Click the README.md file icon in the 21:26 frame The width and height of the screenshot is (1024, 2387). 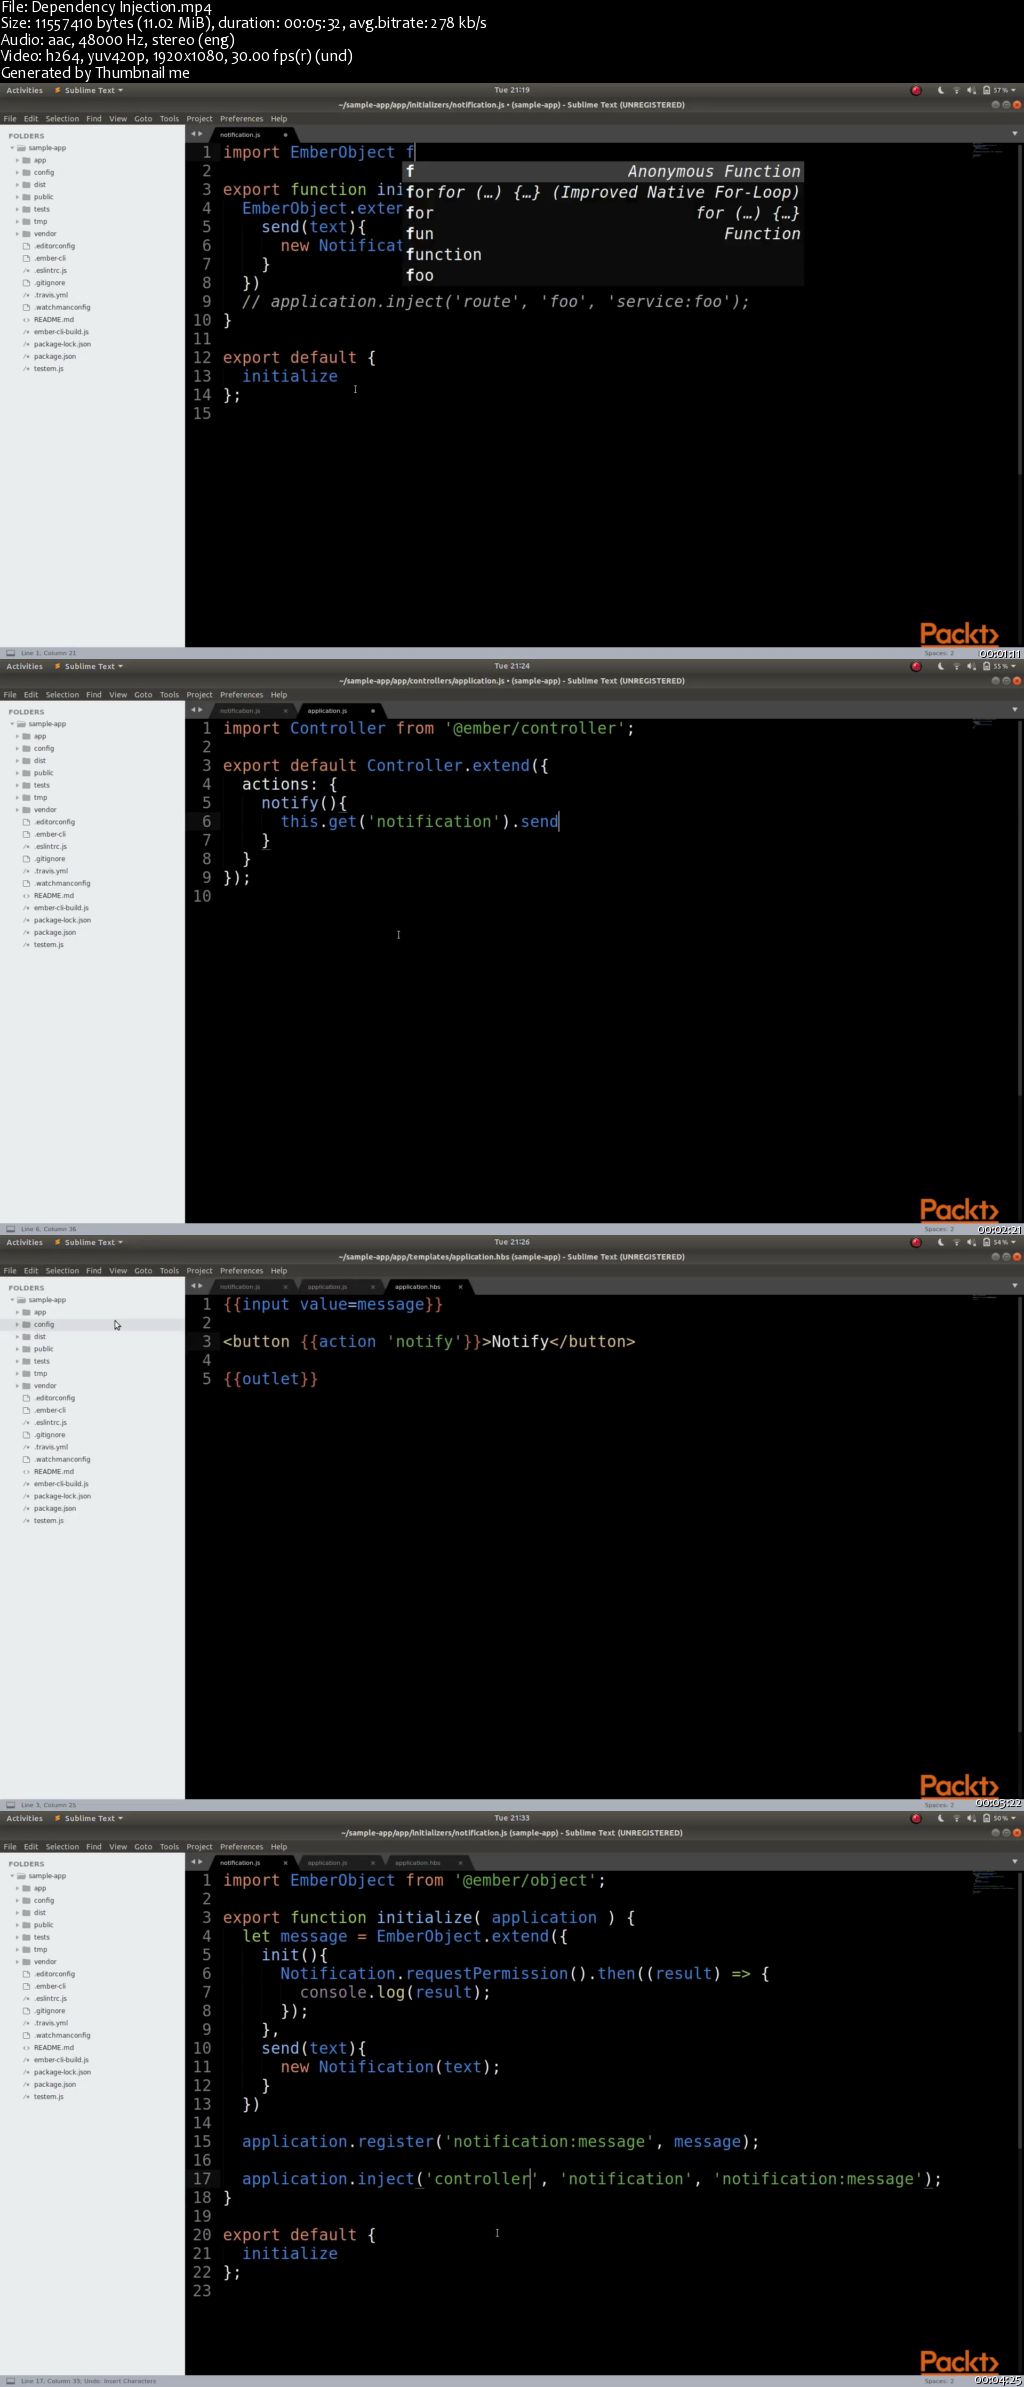26,1472
